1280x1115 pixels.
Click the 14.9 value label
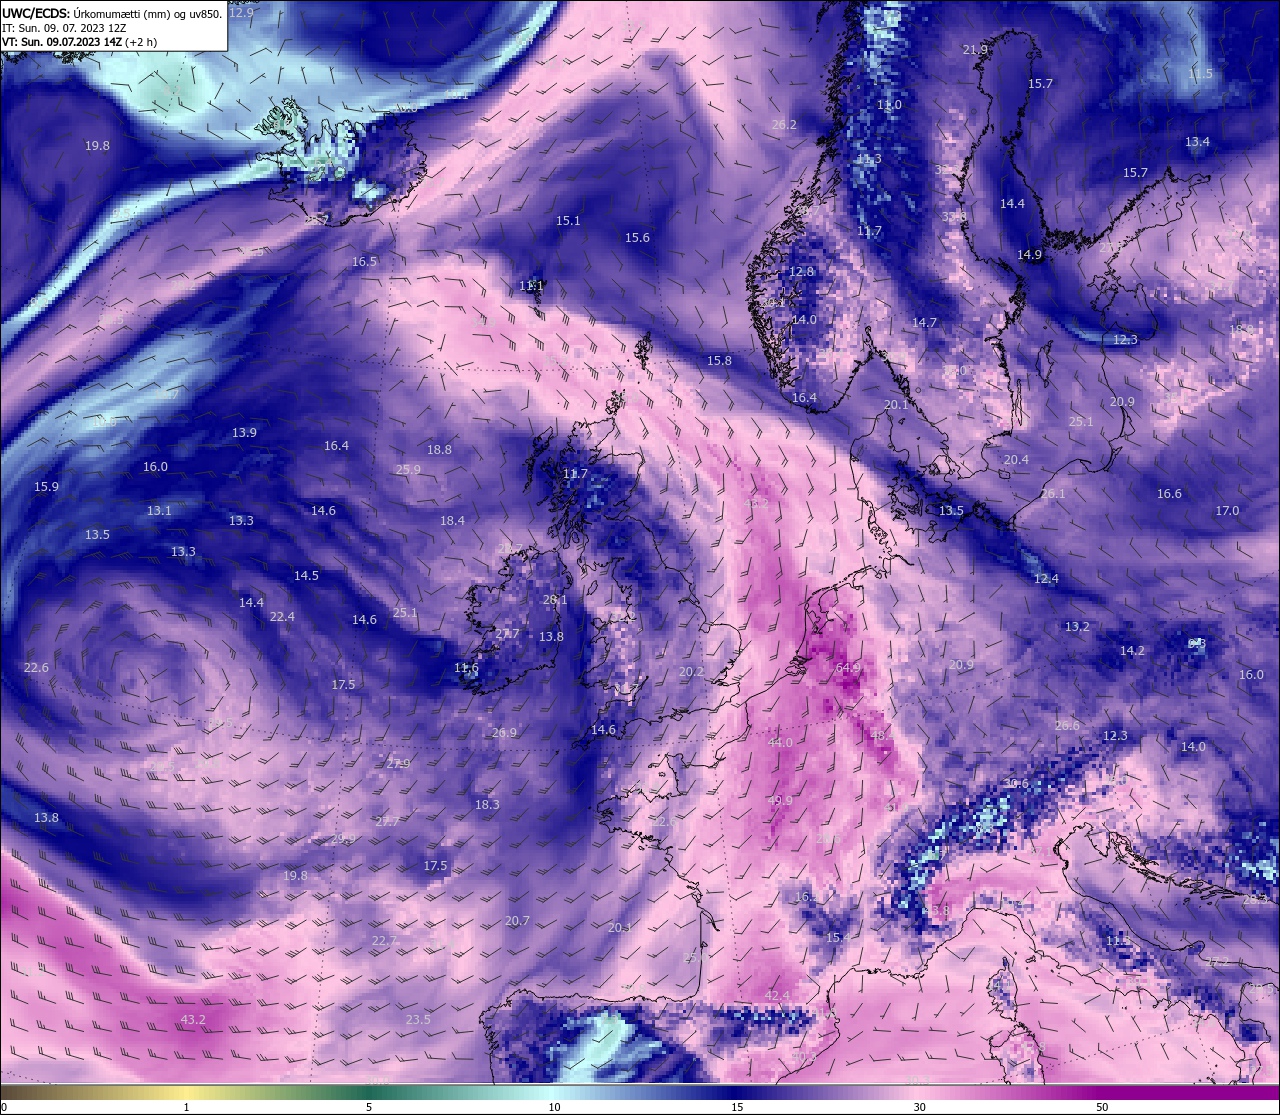1029,255
